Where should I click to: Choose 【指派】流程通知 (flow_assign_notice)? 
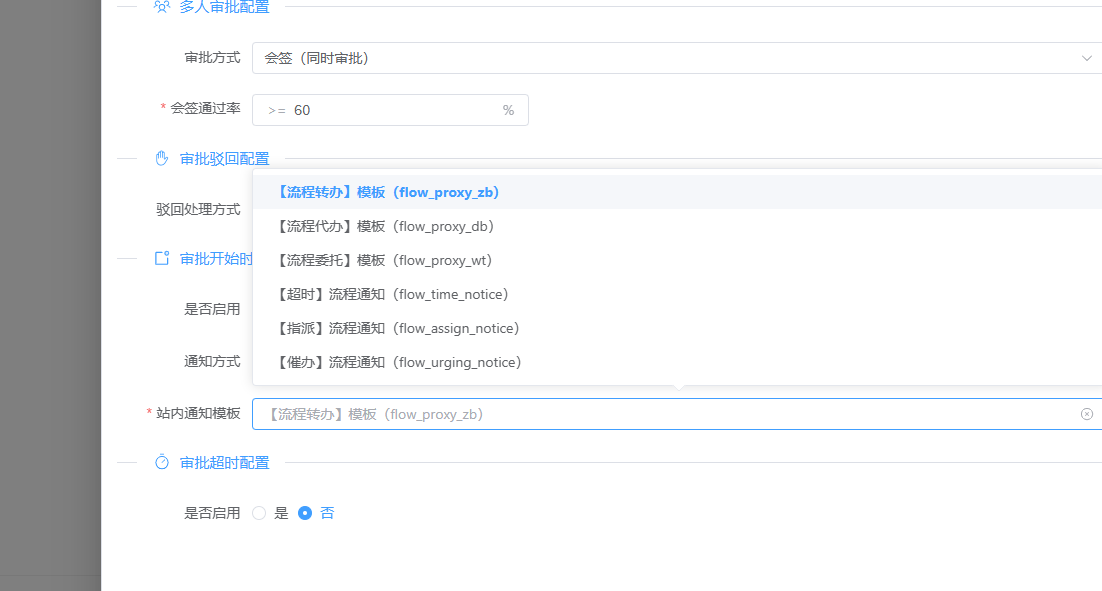pyautogui.click(x=397, y=328)
